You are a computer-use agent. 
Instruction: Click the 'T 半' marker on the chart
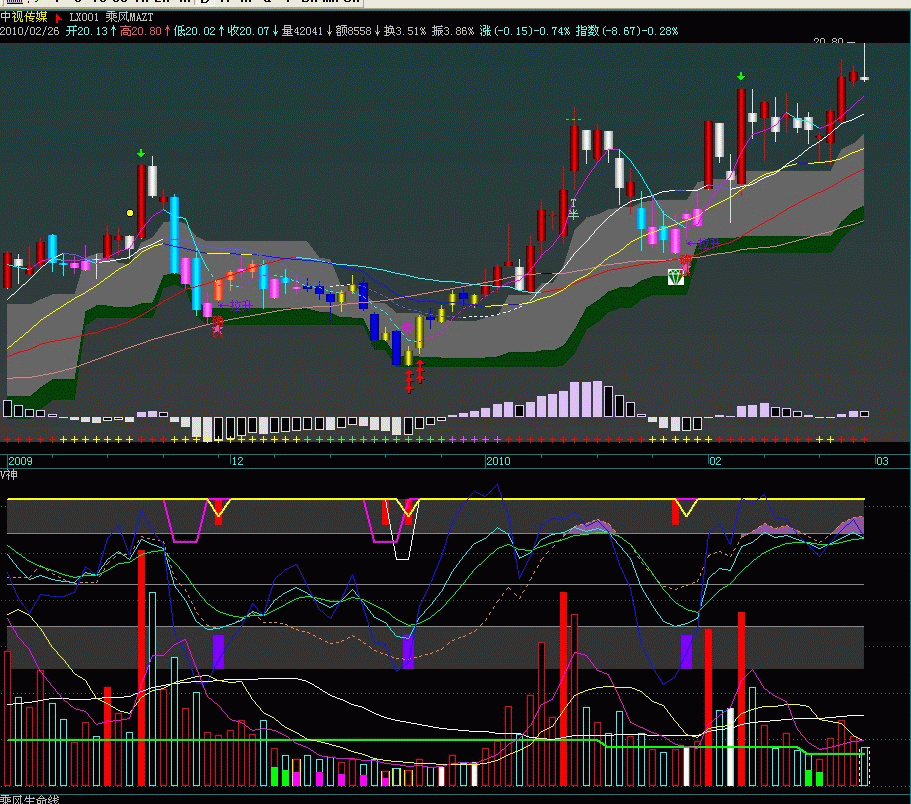pos(574,207)
